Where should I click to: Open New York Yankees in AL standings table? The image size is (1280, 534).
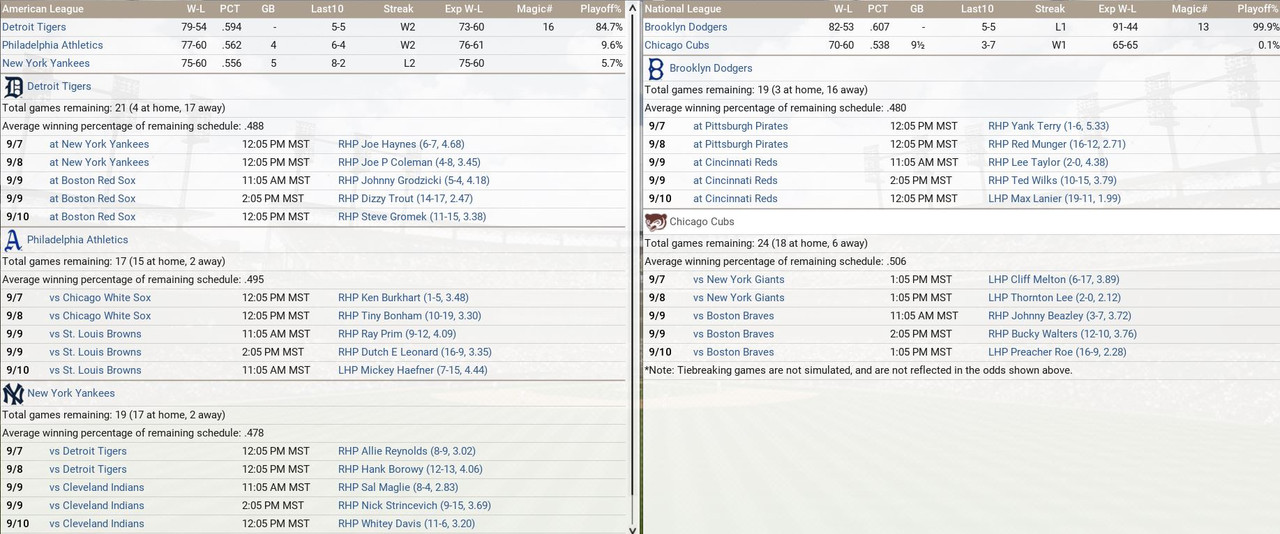pyautogui.click(x=46, y=63)
